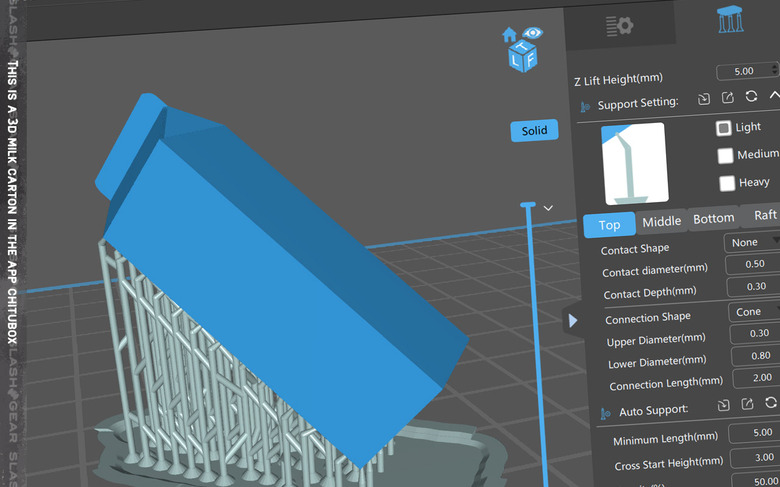Click the Solid view button
This screenshot has width=780, height=487.
[534, 131]
